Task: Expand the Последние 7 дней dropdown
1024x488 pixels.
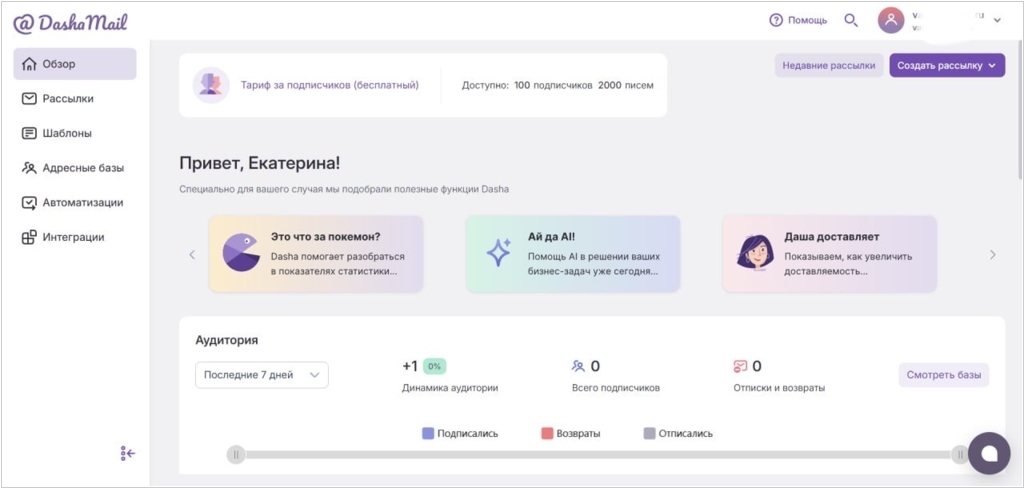Action: pos(261,375)
